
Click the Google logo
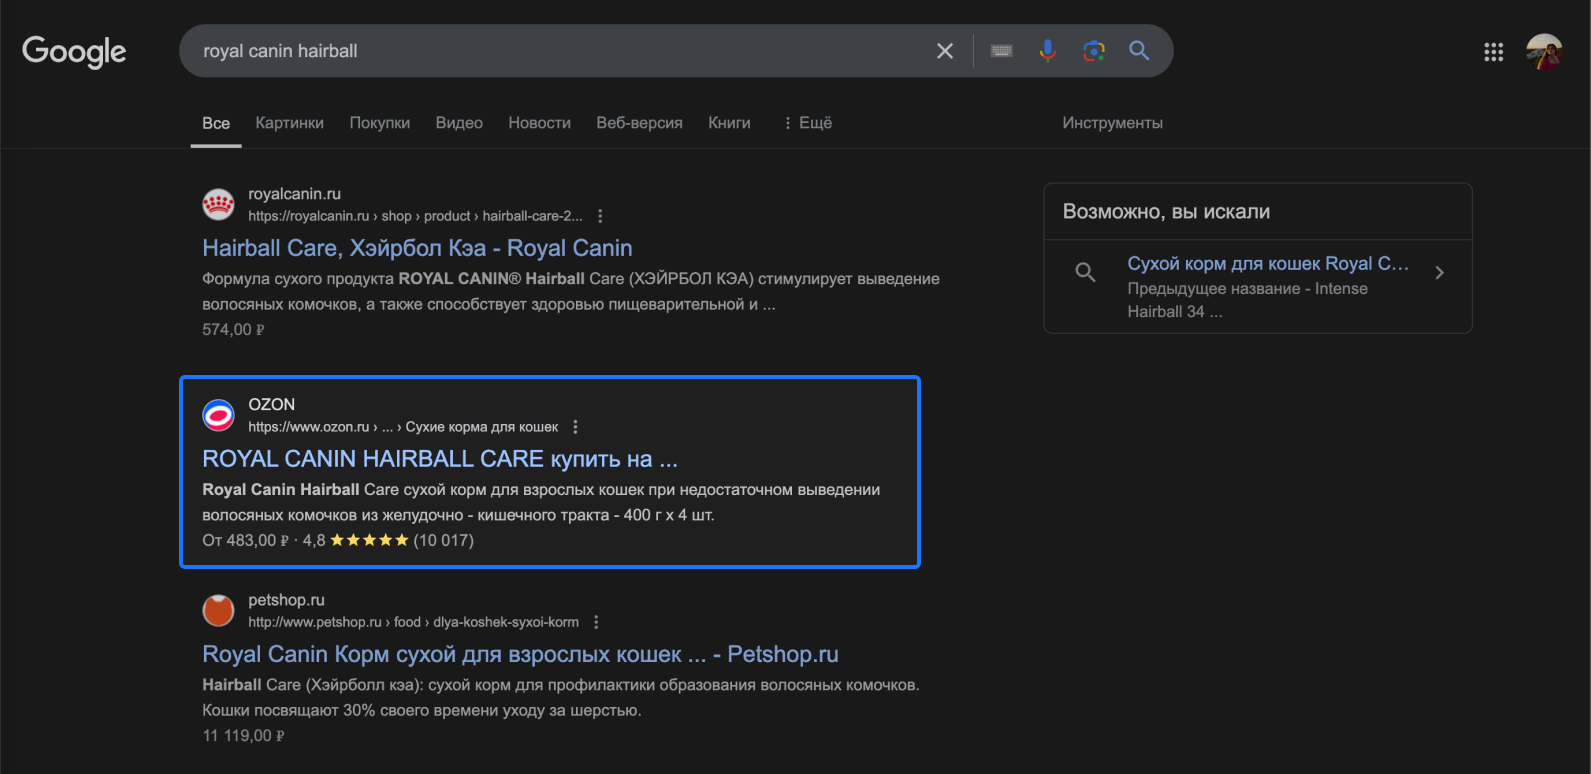coord(74,51)
